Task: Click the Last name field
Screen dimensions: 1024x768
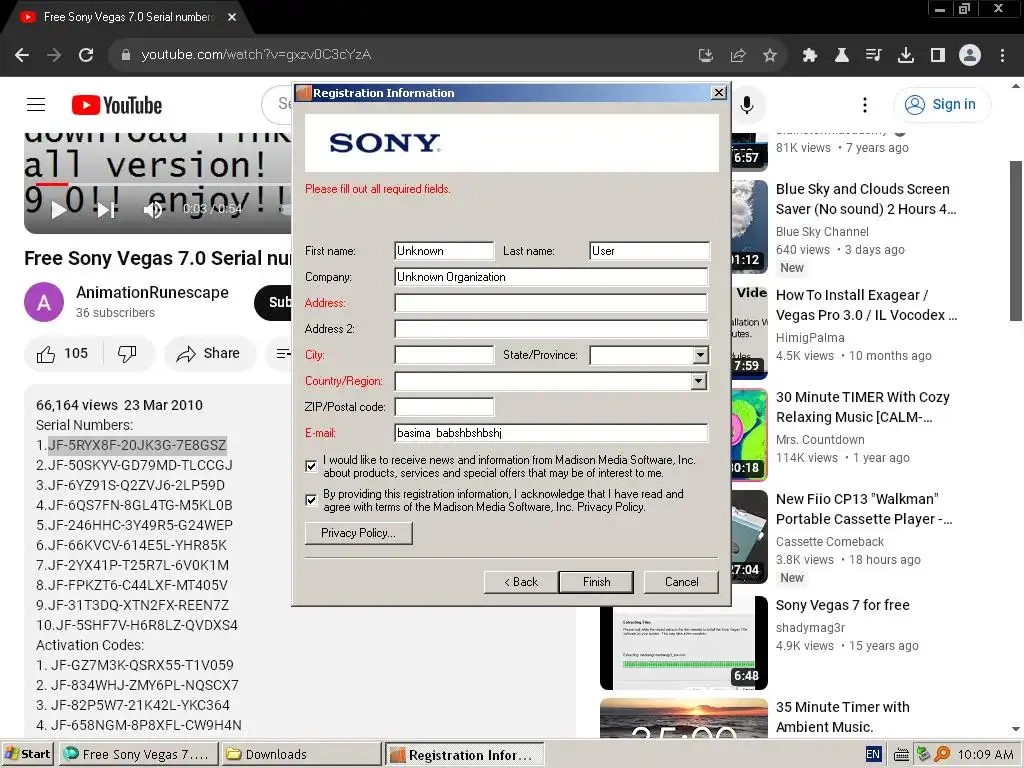Action: tap(649, 251)
